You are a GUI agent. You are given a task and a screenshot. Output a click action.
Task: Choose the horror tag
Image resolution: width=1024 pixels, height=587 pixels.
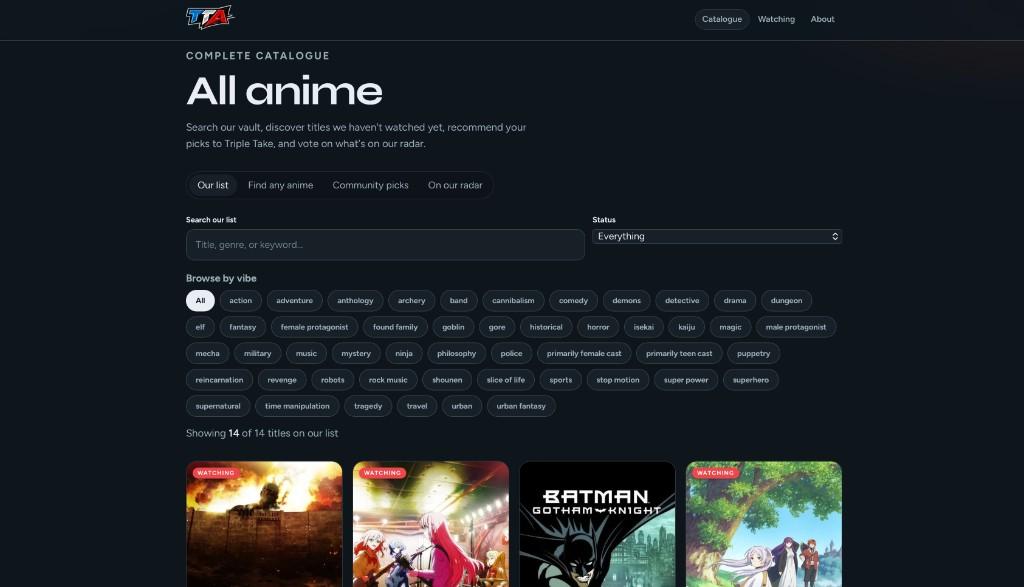[x=598, y=327]
